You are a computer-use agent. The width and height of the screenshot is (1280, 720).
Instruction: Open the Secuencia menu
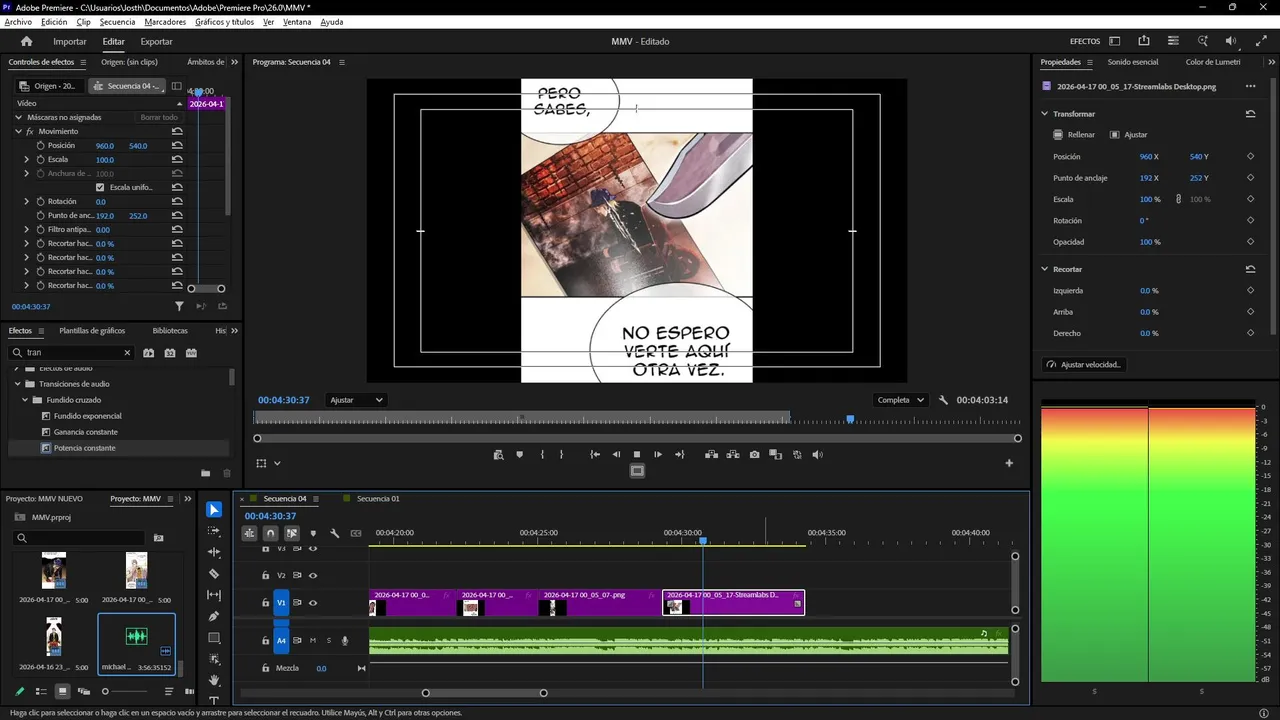click(x=117, y=22)
